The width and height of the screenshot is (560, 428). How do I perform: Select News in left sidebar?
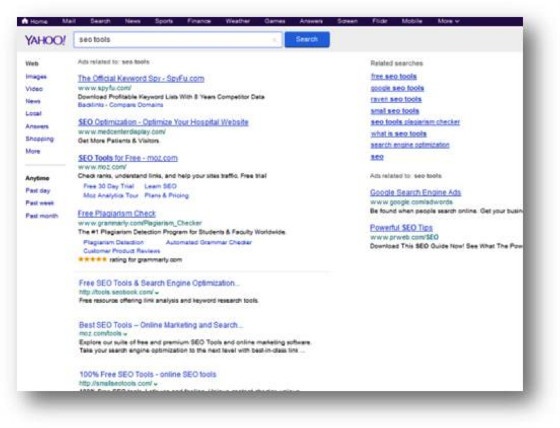[x=32, y=101]
